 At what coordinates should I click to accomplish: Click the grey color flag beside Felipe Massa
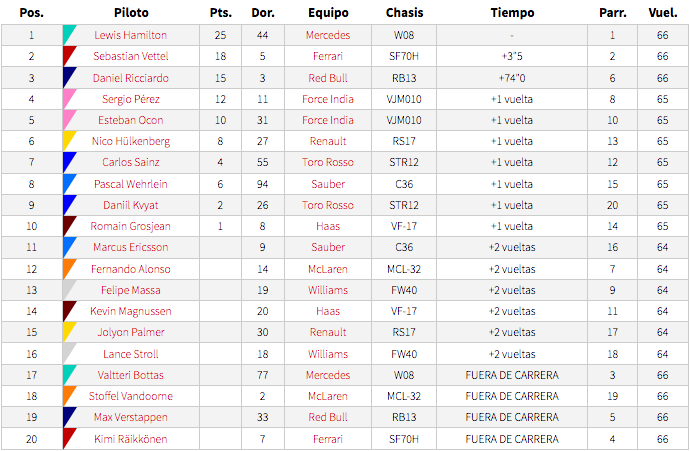[70, 290]
